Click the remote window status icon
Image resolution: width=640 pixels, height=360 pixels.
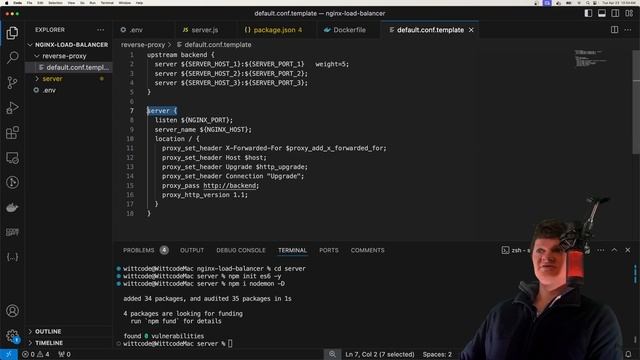click(9, 354)
